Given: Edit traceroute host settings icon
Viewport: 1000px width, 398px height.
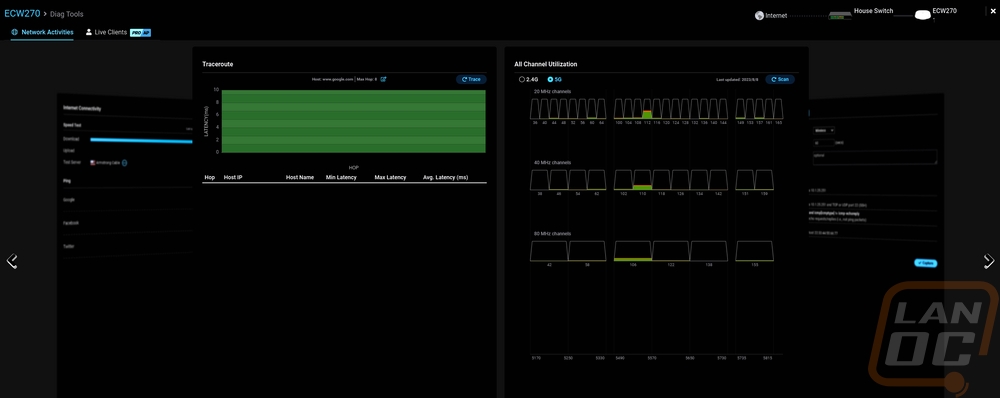Looking at the screenshot, I should click(x=383, y=79).
